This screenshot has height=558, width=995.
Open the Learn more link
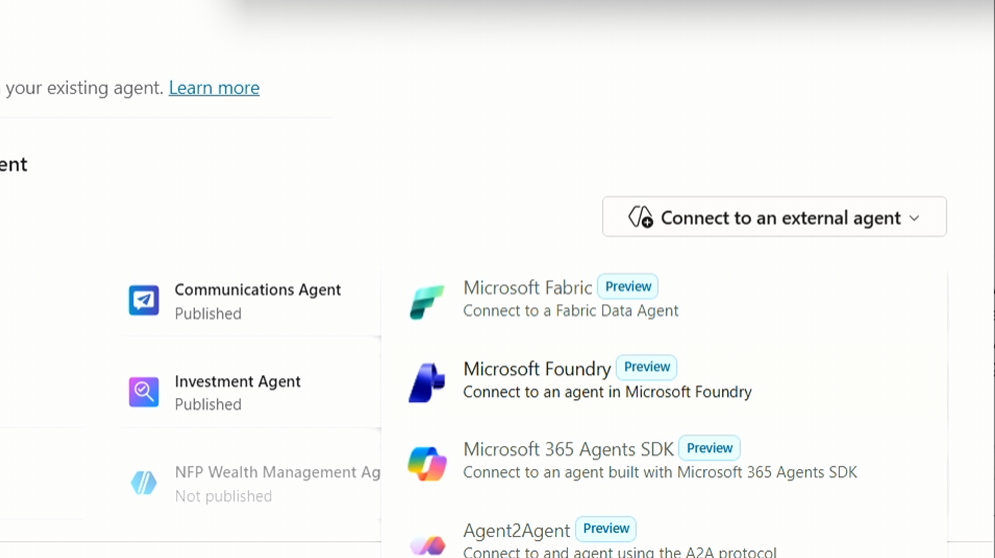pos(214,88)
